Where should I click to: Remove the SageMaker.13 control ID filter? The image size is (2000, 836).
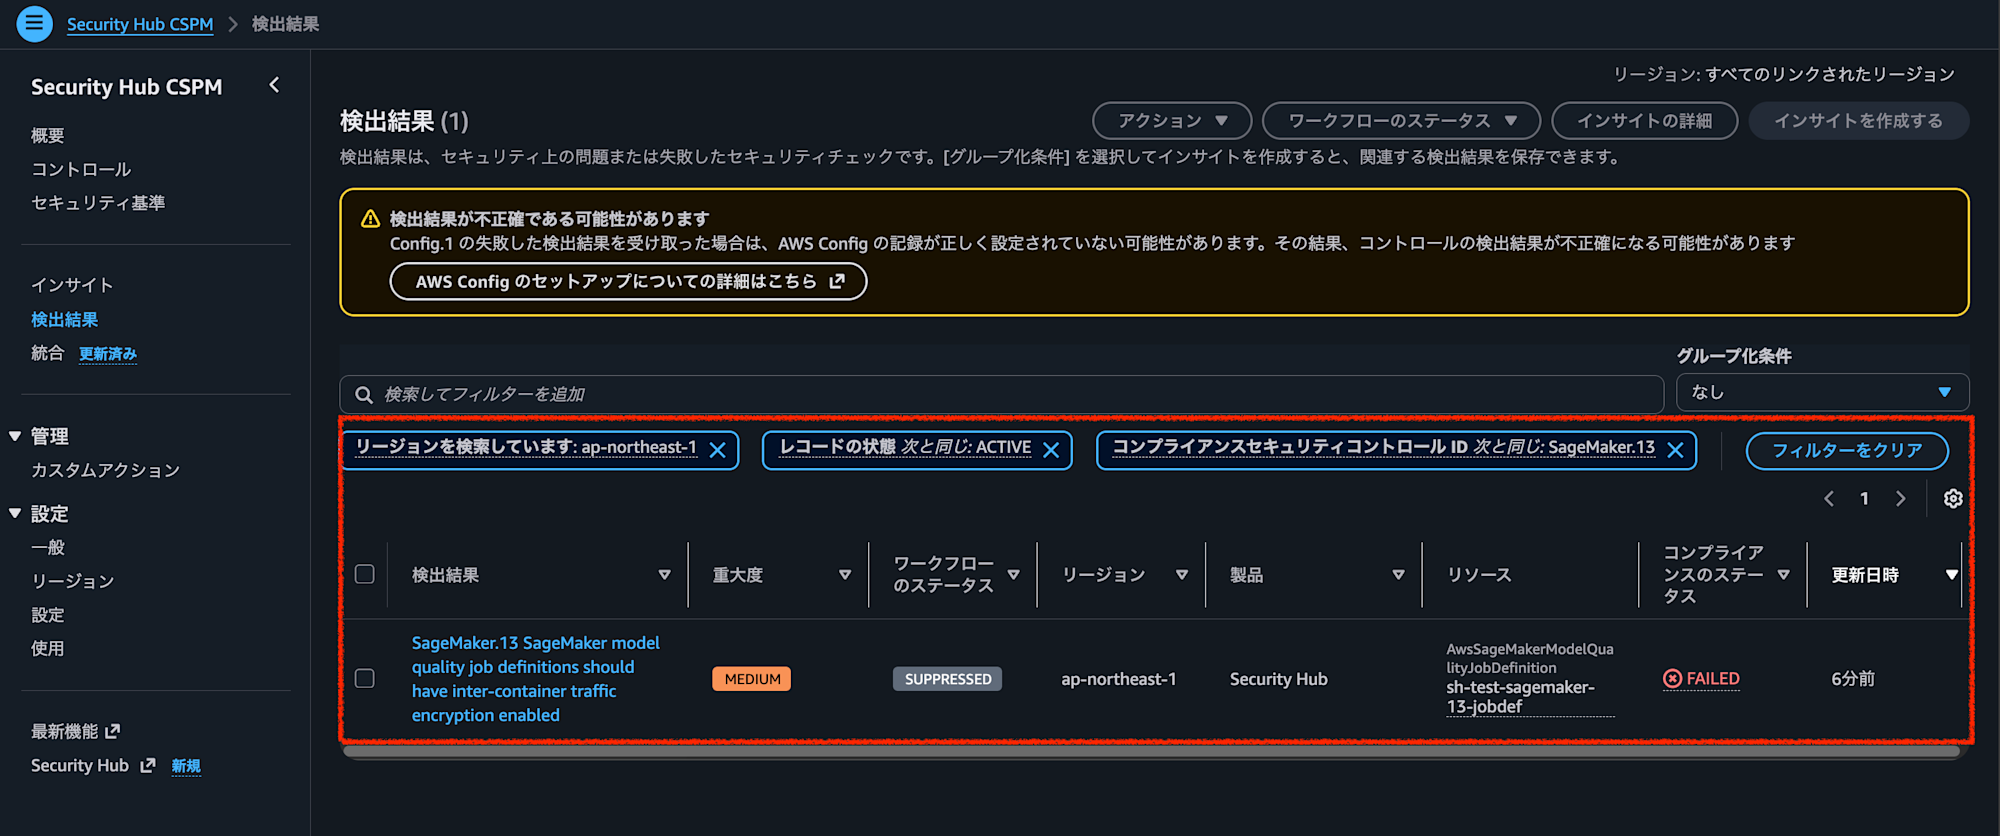point(1675,450)
